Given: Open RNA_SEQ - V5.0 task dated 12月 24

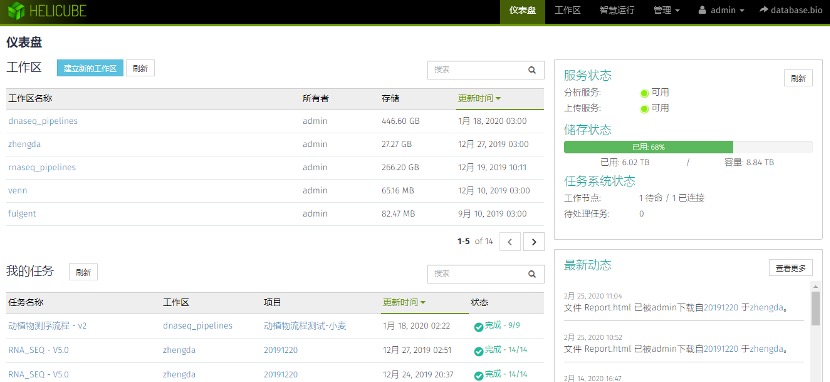Looking at the screenshot, I should (38, 375).
